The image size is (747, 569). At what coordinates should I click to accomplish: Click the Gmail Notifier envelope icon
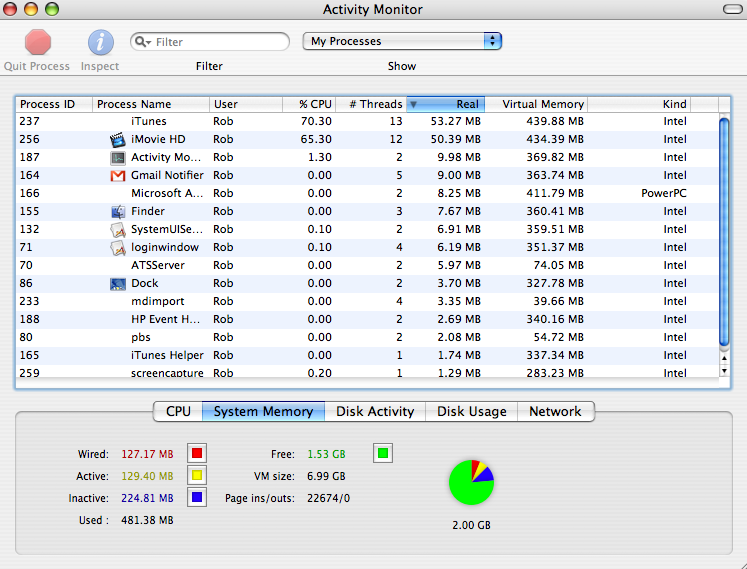(x=117, y=176)
